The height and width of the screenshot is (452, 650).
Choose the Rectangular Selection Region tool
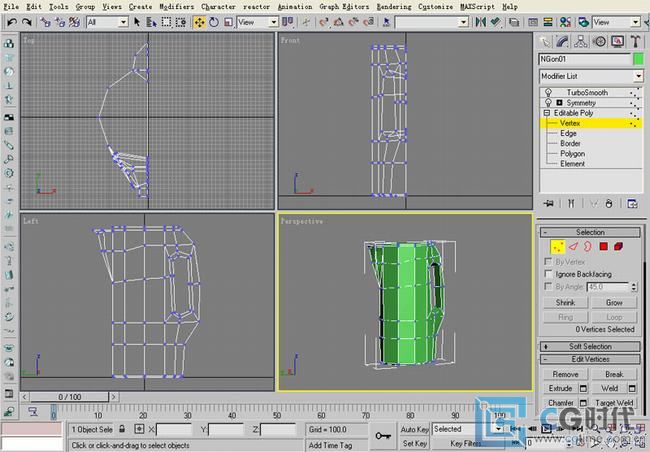click(166, 22)
